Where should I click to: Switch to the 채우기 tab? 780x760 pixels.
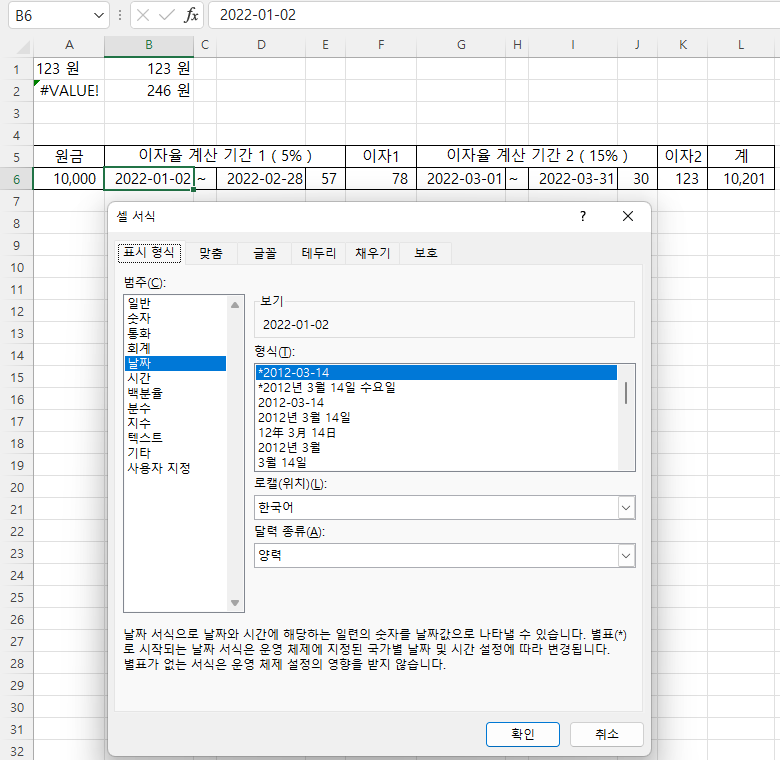(372, 253)
